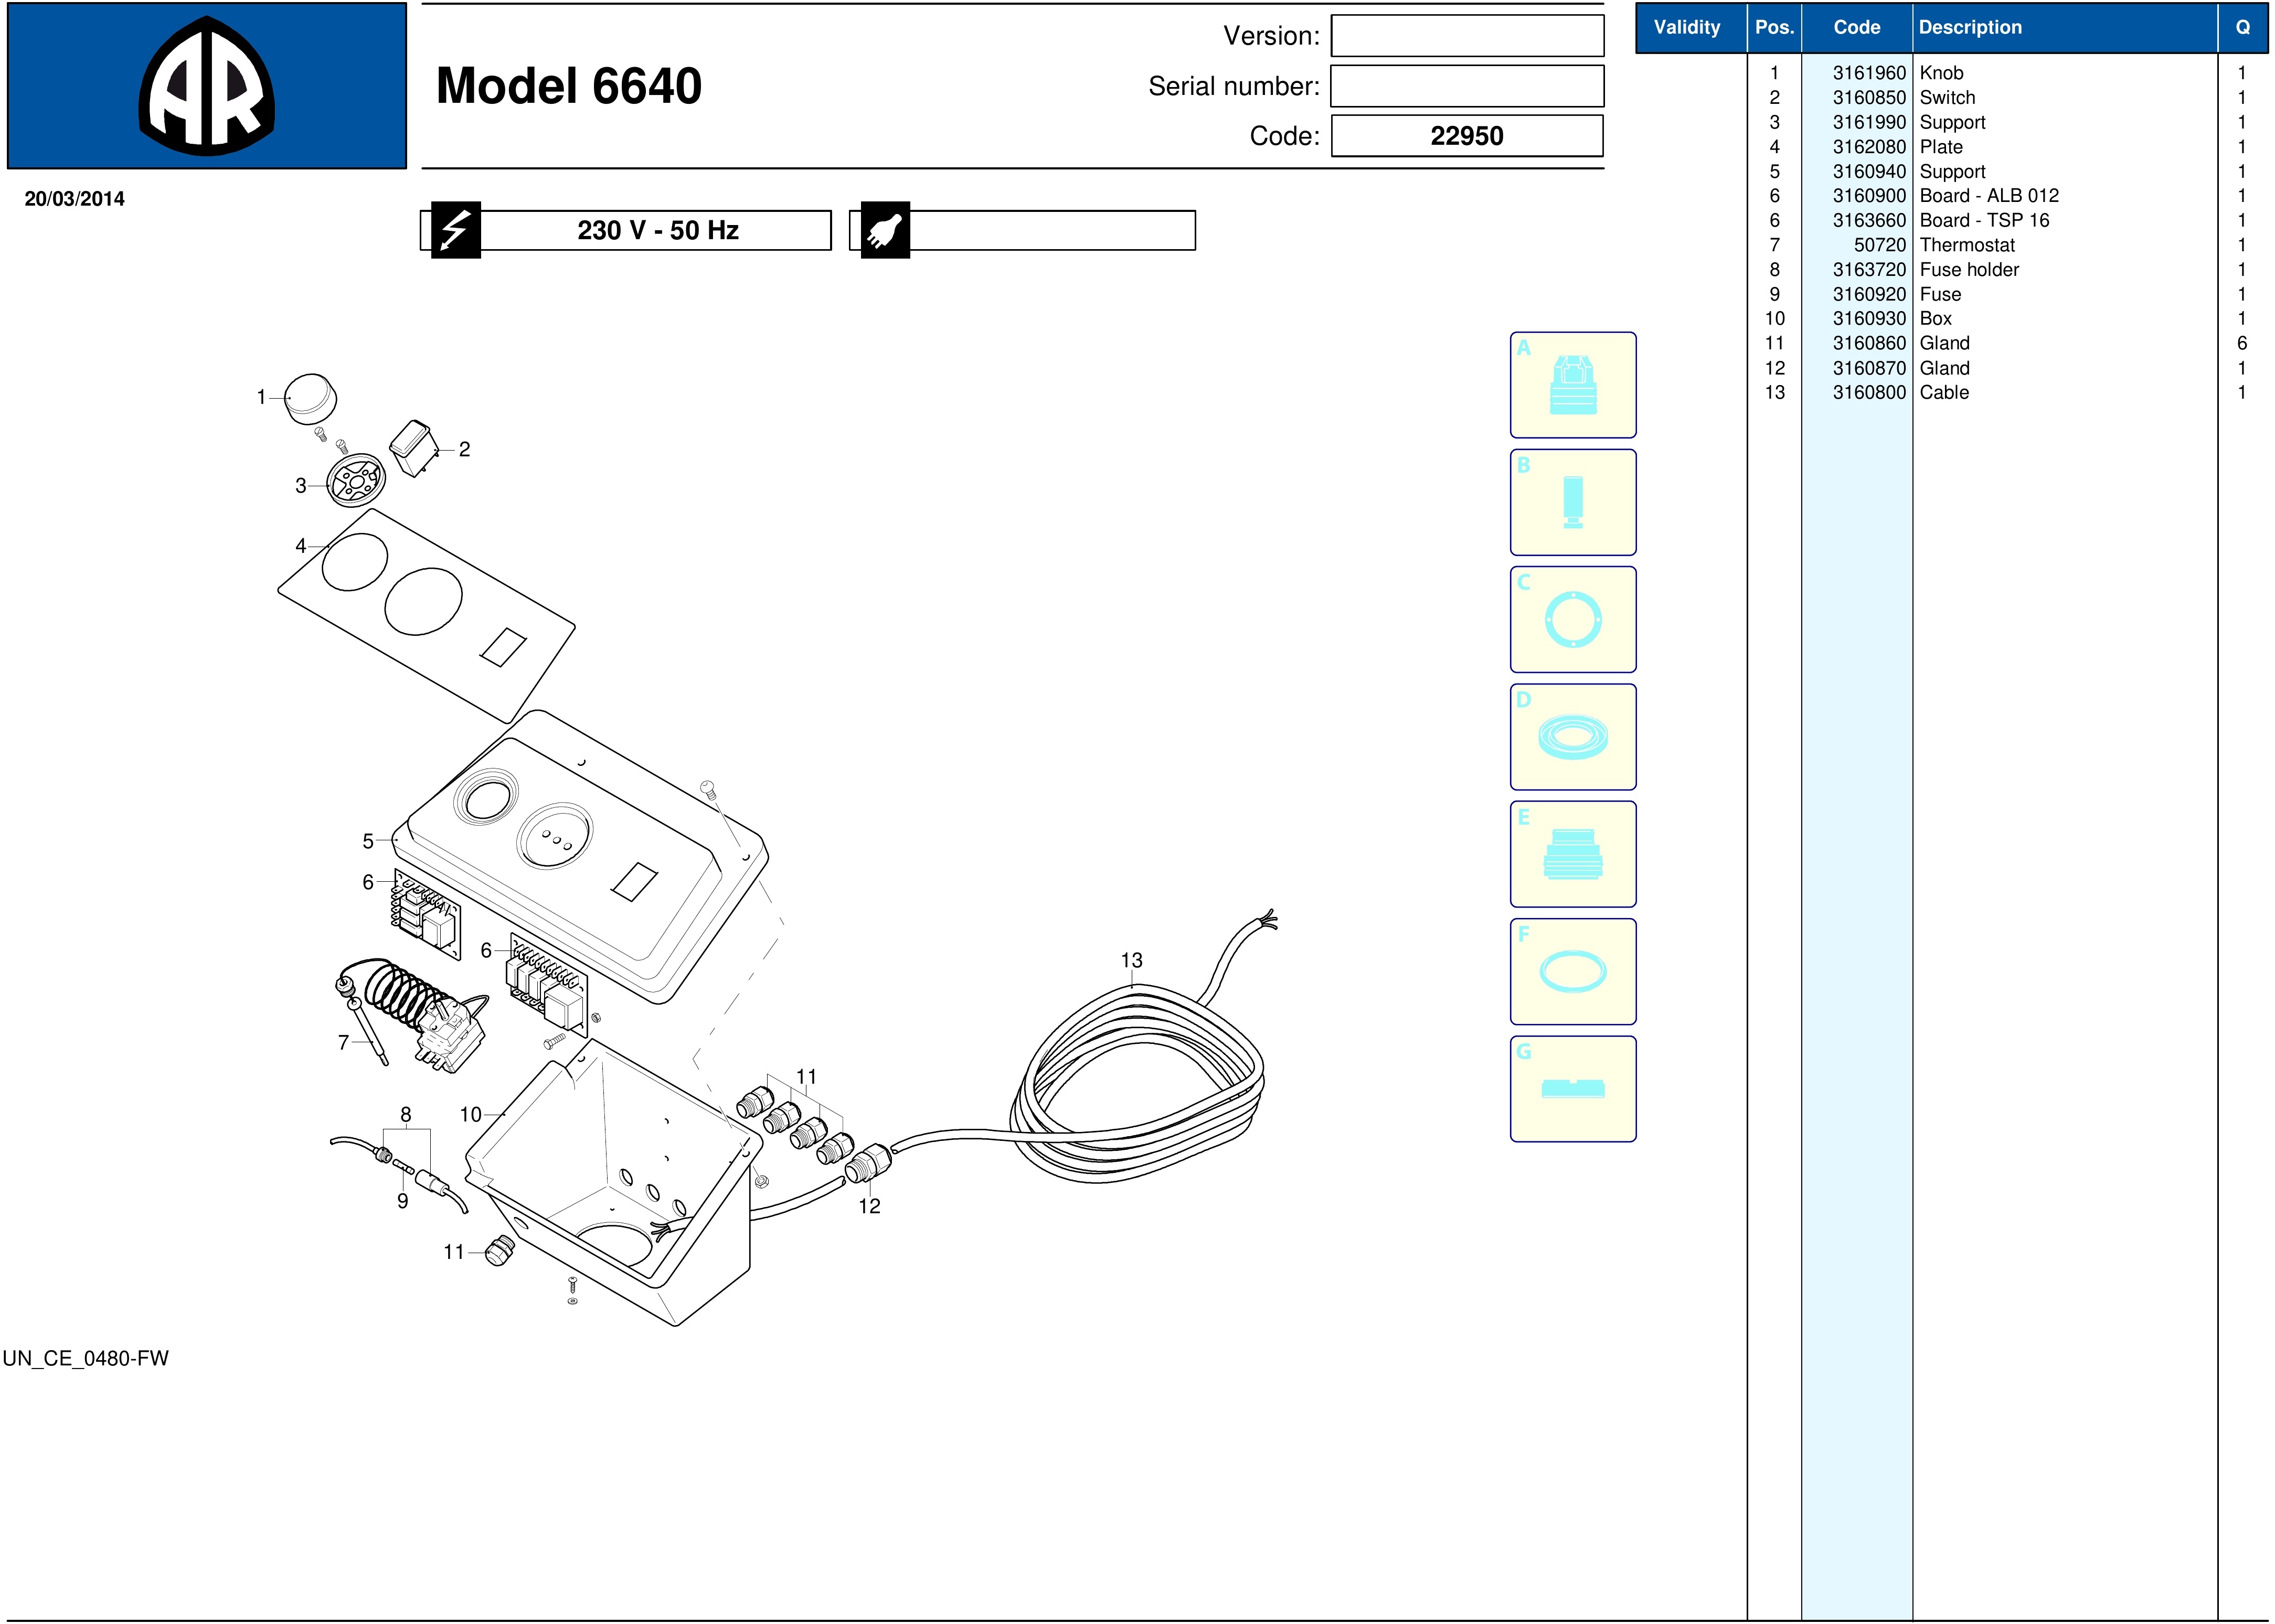Click the AR company logo
This screenshot has width=2275, height=1624.
pos(207,86)
